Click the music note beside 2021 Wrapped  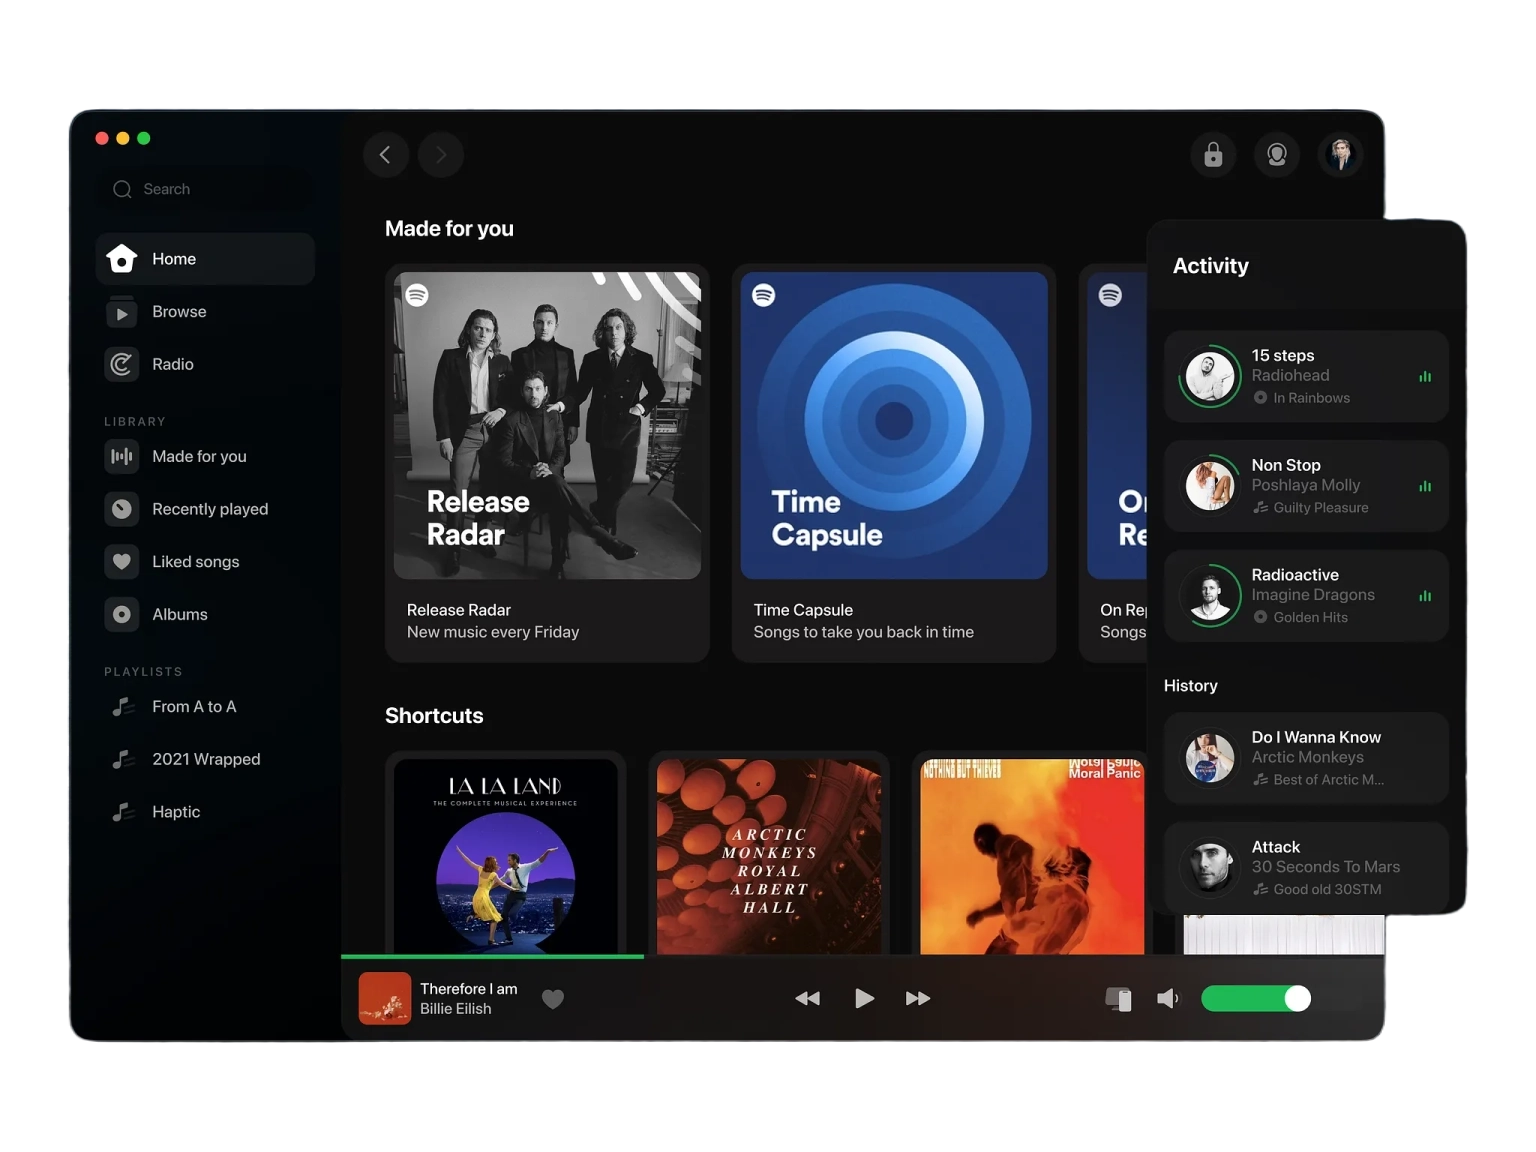tap(123, 759)
